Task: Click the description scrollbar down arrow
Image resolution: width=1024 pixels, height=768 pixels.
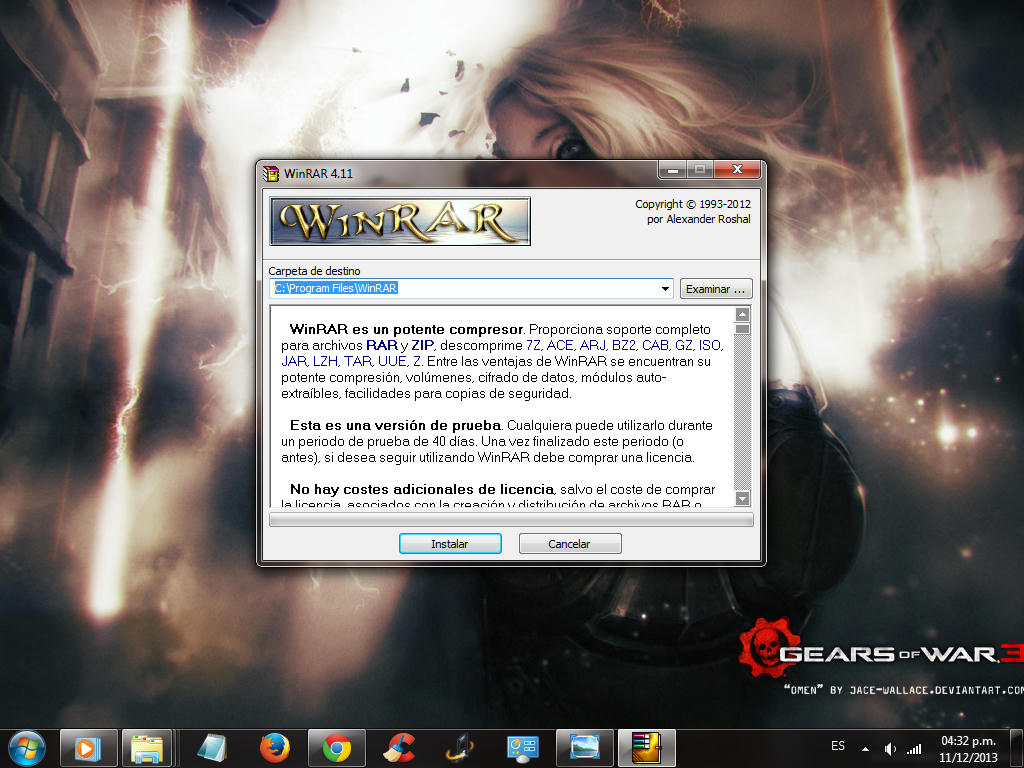Action: 742,498
